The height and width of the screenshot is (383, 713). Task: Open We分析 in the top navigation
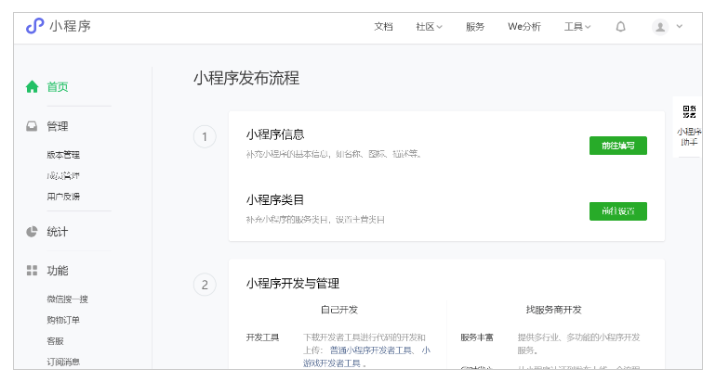524,27
